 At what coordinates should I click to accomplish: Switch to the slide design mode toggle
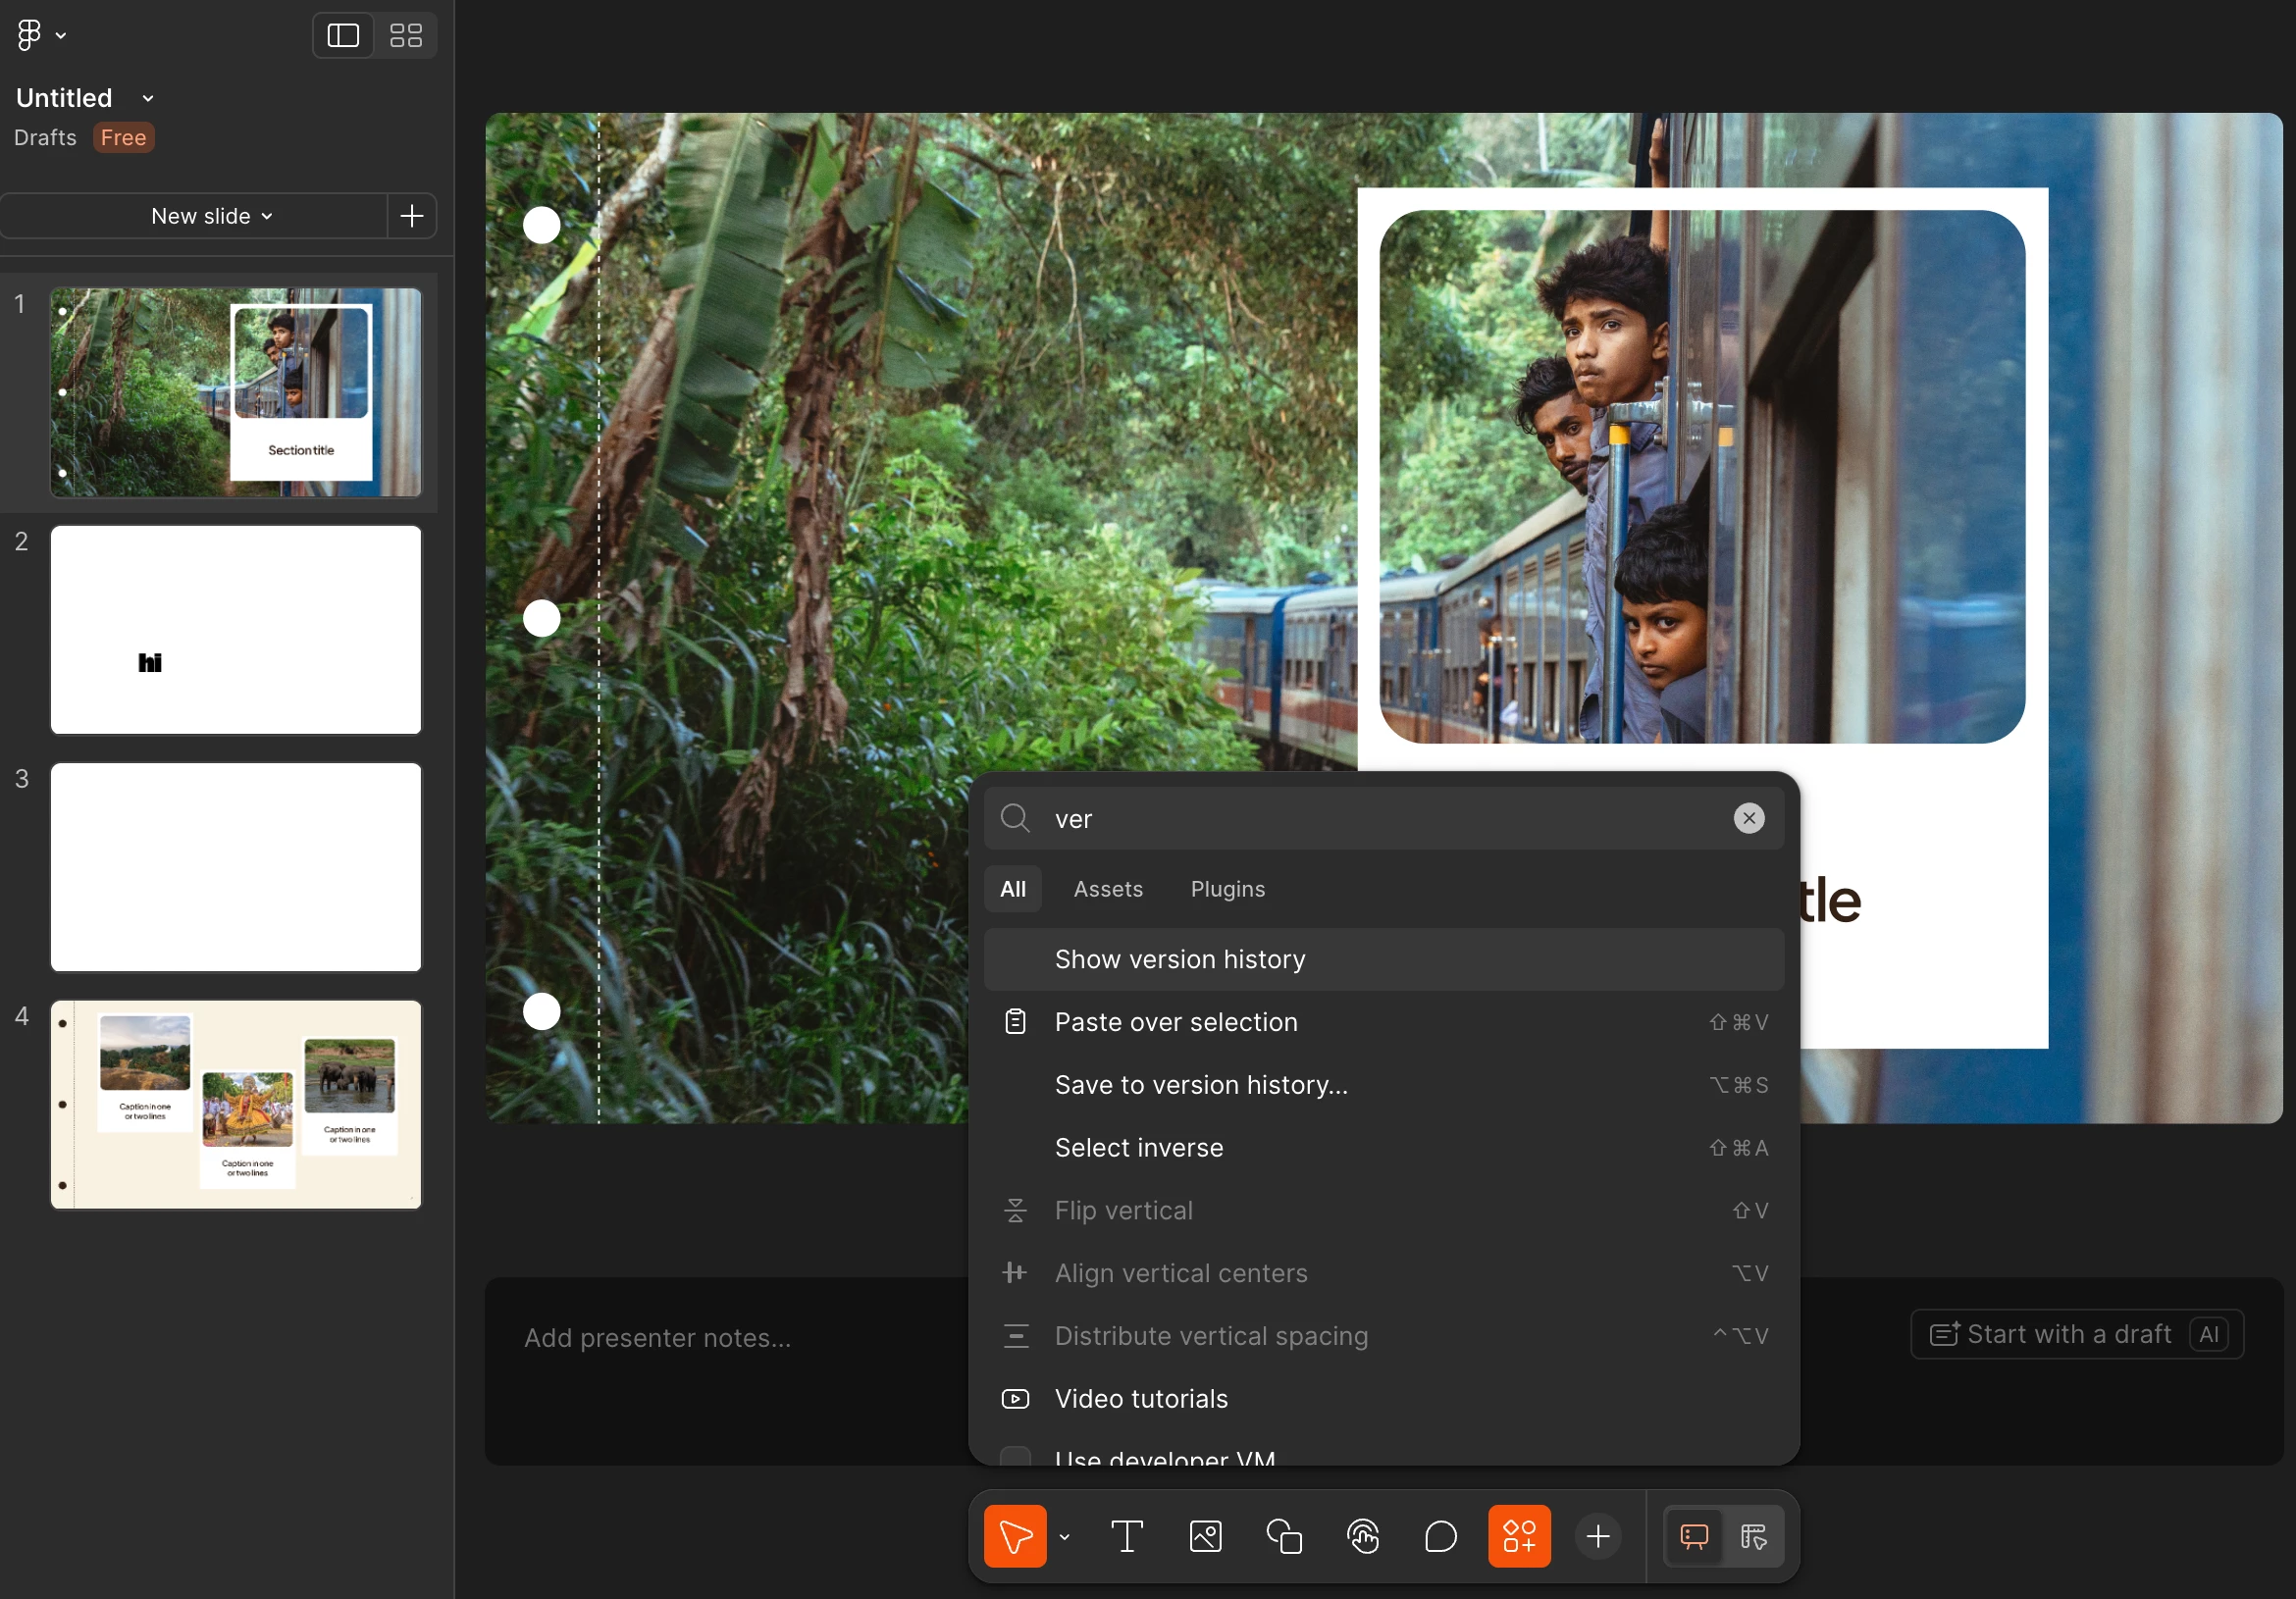(x=1753, y=1536)
